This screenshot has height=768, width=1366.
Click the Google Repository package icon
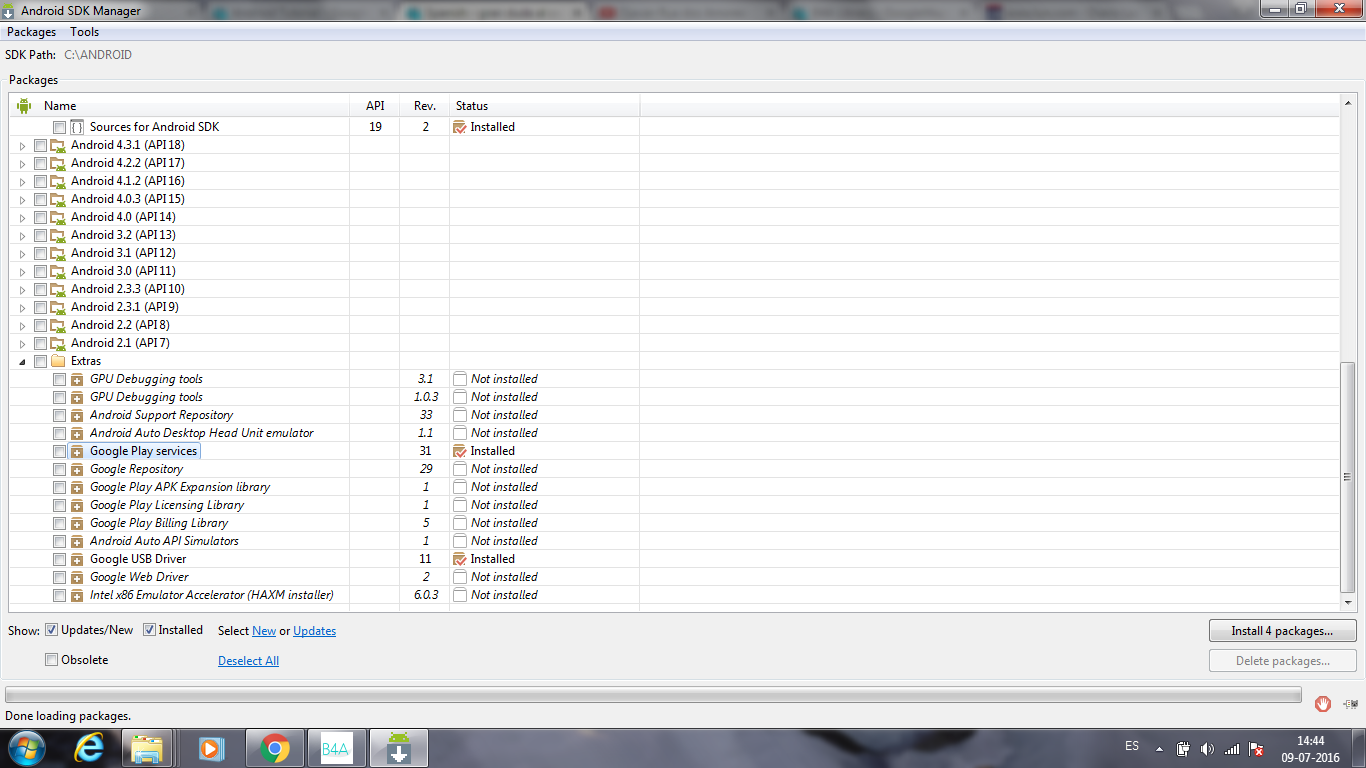(77, 469)
